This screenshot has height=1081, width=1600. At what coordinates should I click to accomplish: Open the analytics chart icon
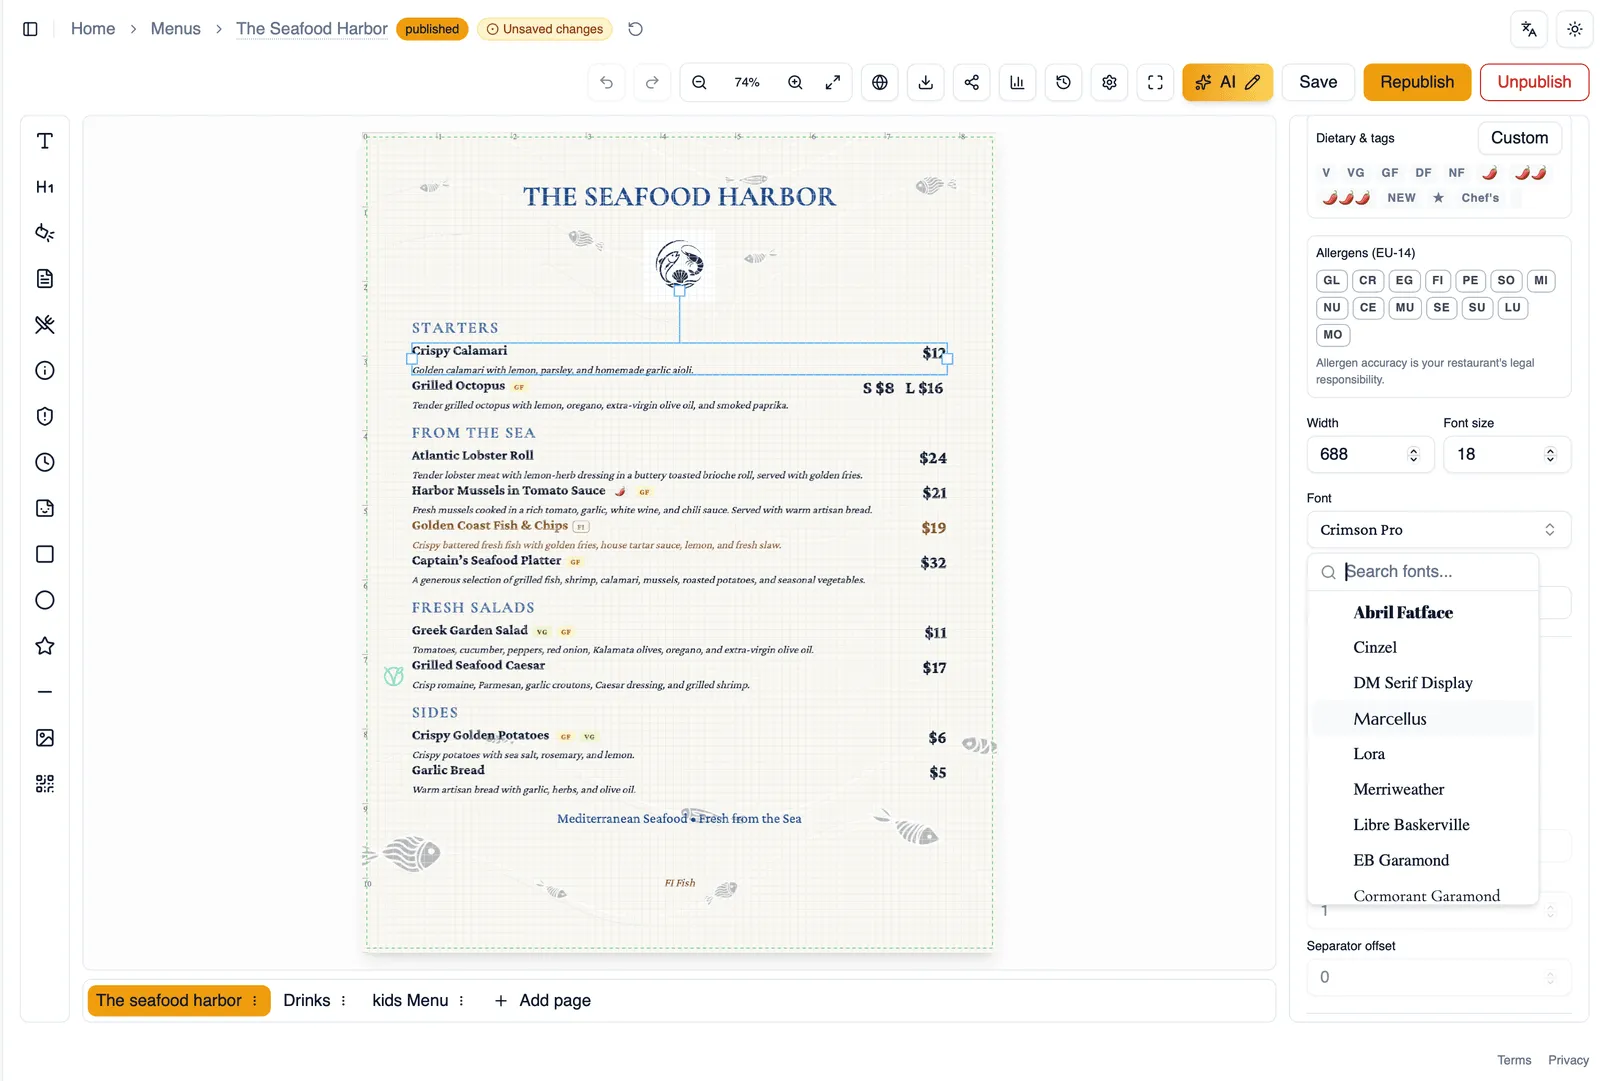1017,82
